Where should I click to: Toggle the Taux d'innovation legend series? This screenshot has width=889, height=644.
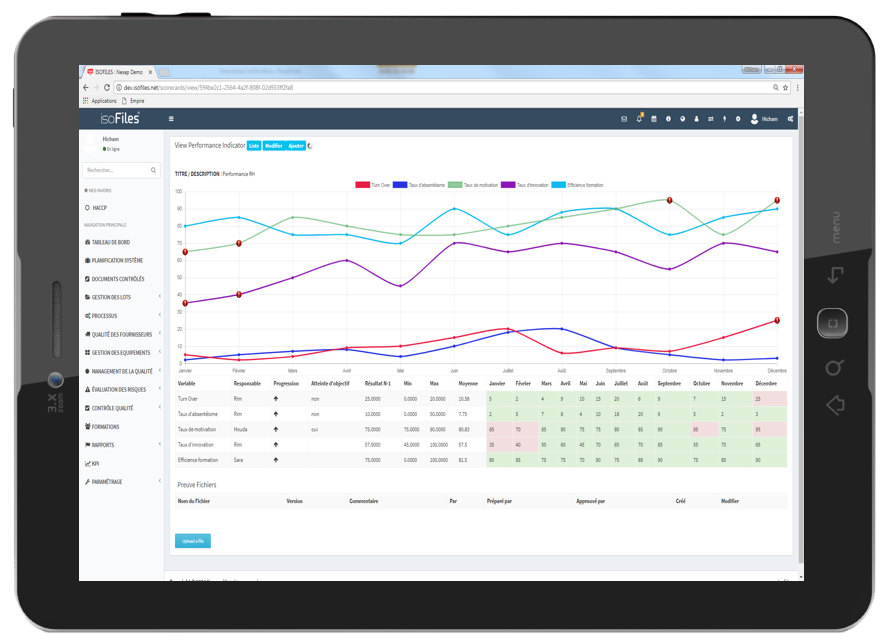[x=525, y=185]
